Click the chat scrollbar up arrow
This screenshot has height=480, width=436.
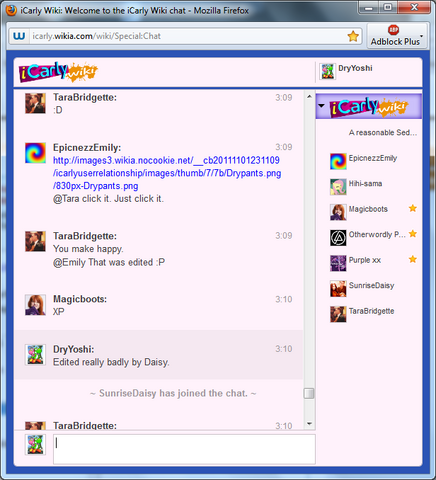(x=309, y=97)
